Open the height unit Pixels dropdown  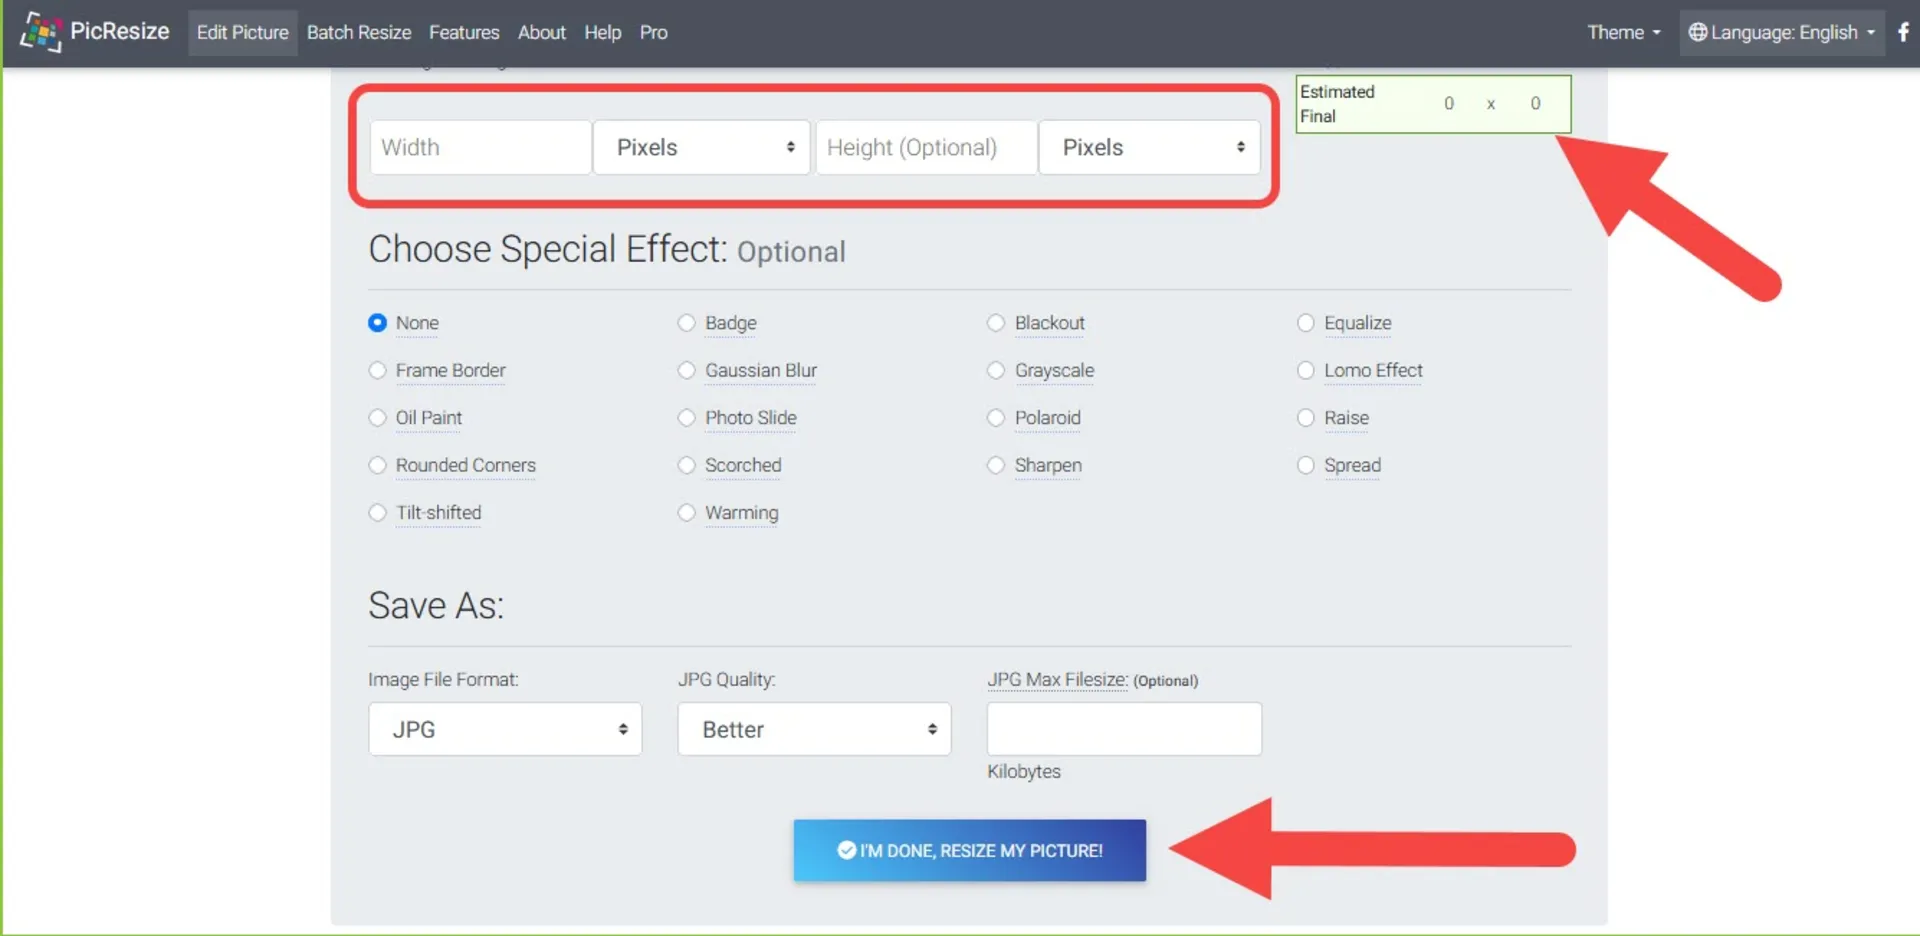1149,148
